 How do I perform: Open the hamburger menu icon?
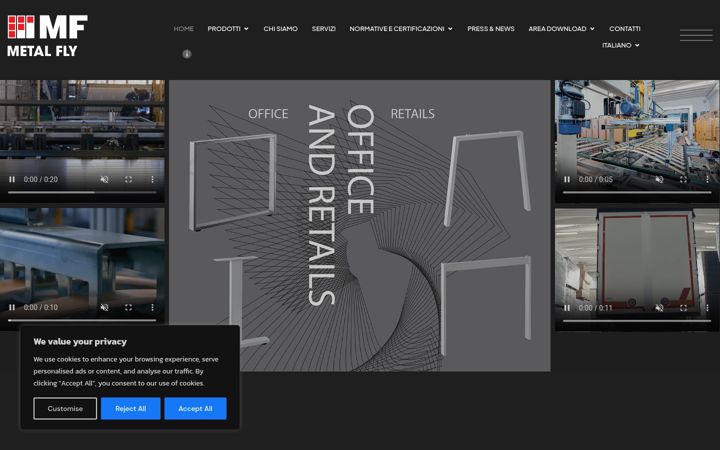click(x=696, y=35)
